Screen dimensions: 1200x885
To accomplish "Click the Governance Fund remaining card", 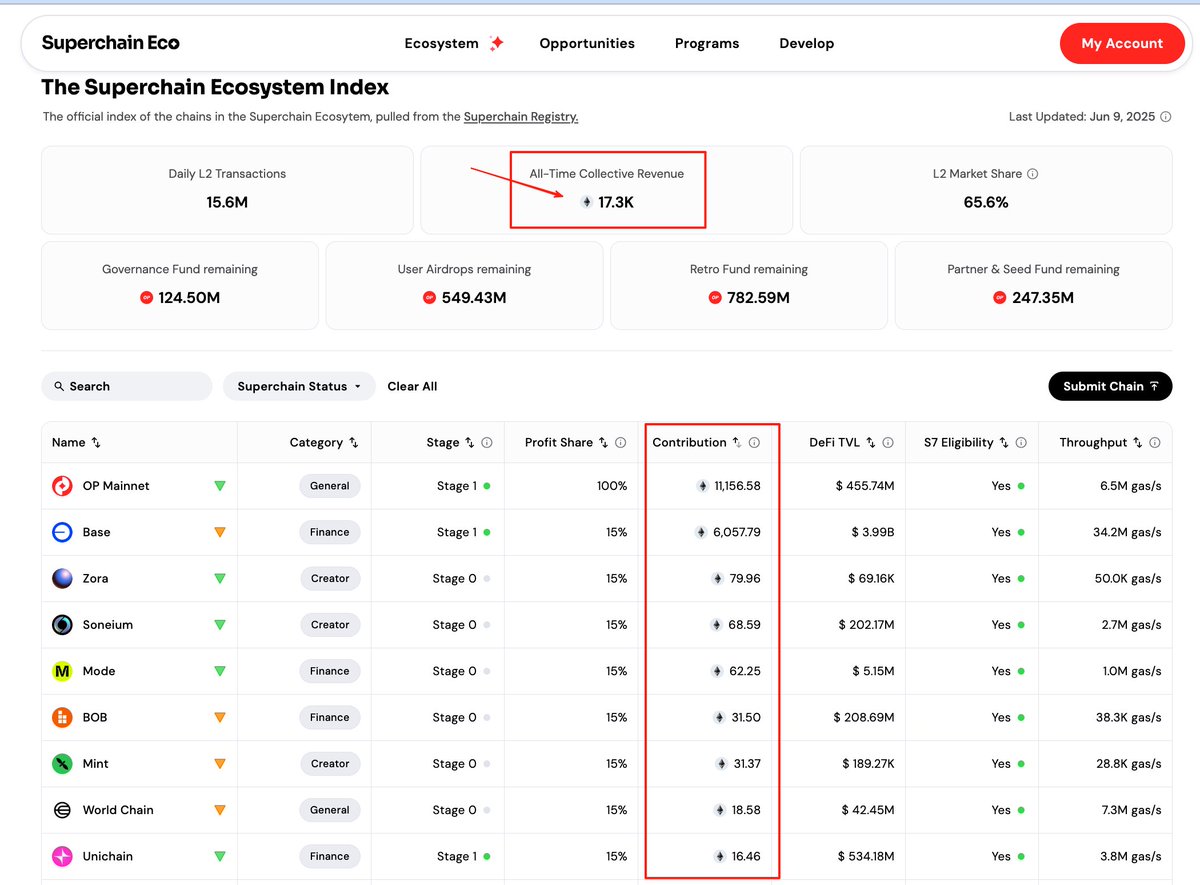I will click(x=180, y=285).
